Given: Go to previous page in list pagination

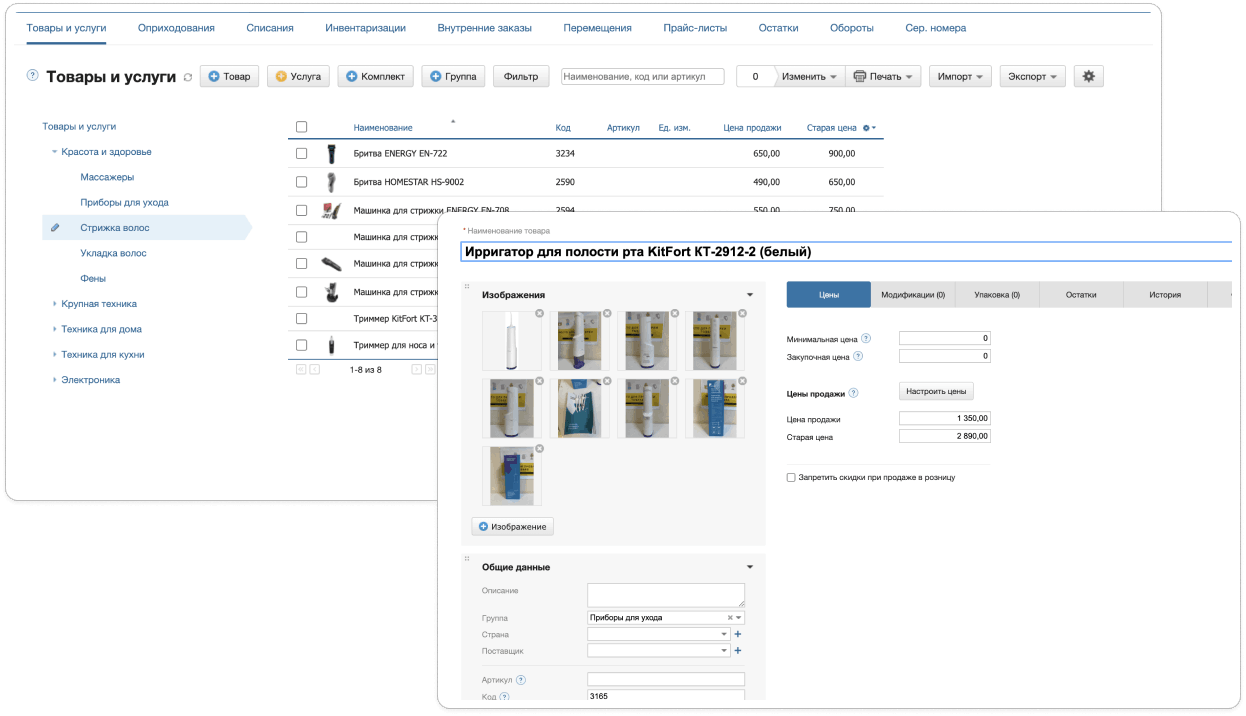Looking at the screenshot, I should point(315,369).
